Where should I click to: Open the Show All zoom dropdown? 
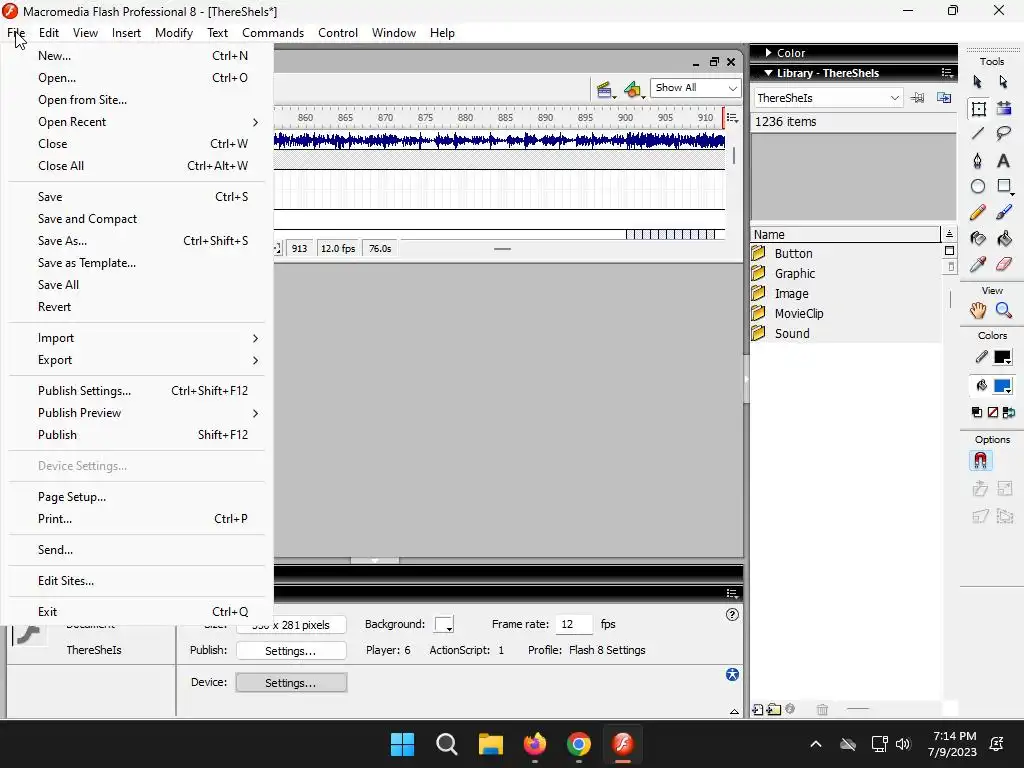coord(695,88)
